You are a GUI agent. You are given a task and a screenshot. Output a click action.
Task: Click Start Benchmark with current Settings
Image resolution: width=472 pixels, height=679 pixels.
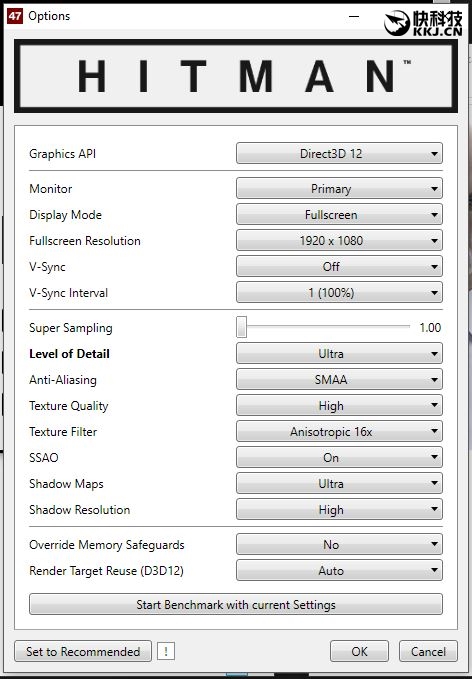236,604
